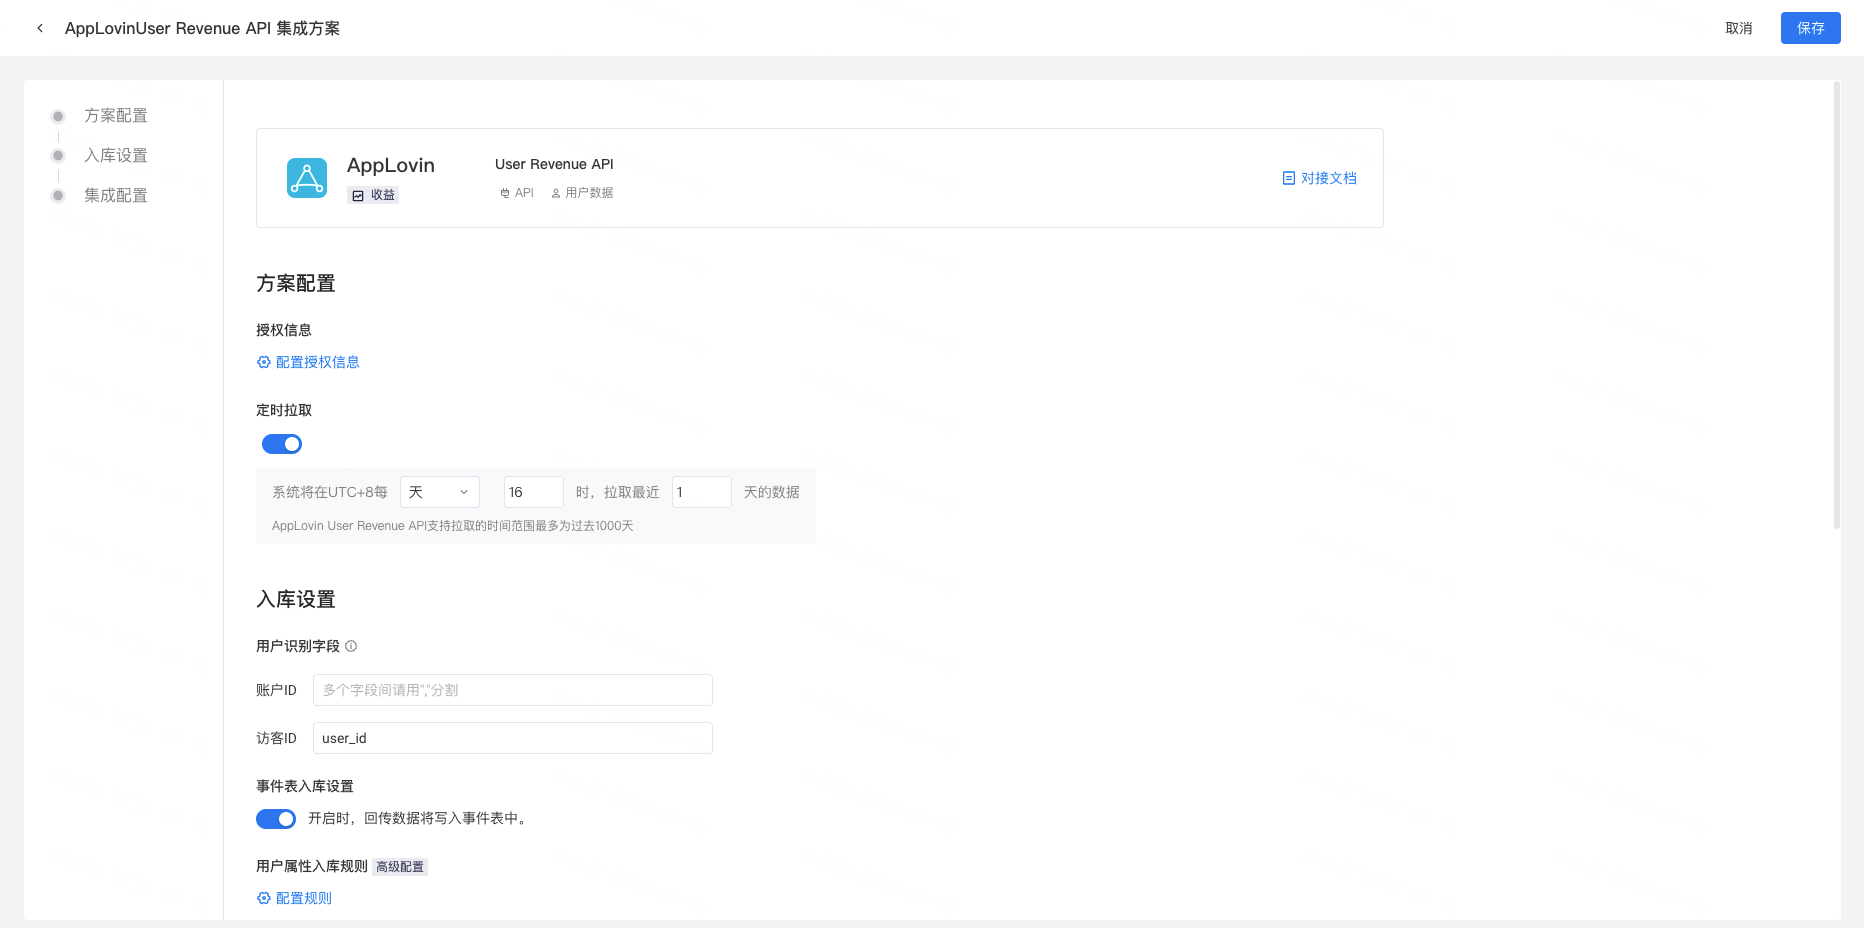Click the 方案配置 section heading
The width and height of the screenshot is (1864, 928).
click(x=296, y=284)
